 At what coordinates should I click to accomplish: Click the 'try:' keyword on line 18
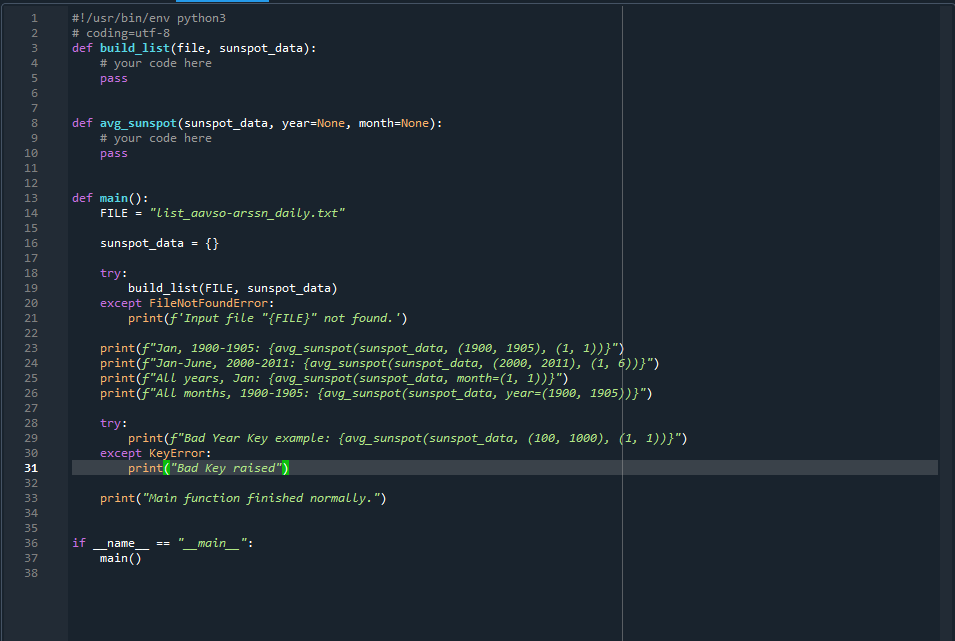[113, 273]
